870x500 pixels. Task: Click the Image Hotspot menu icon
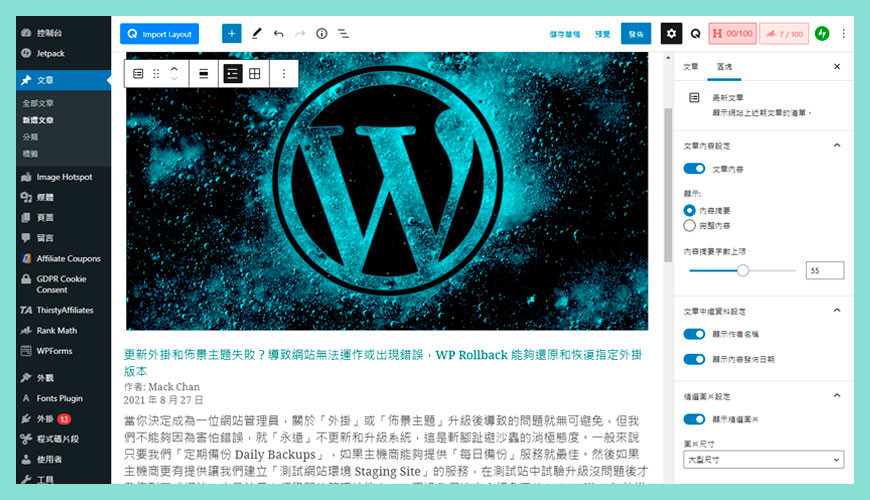26,177
